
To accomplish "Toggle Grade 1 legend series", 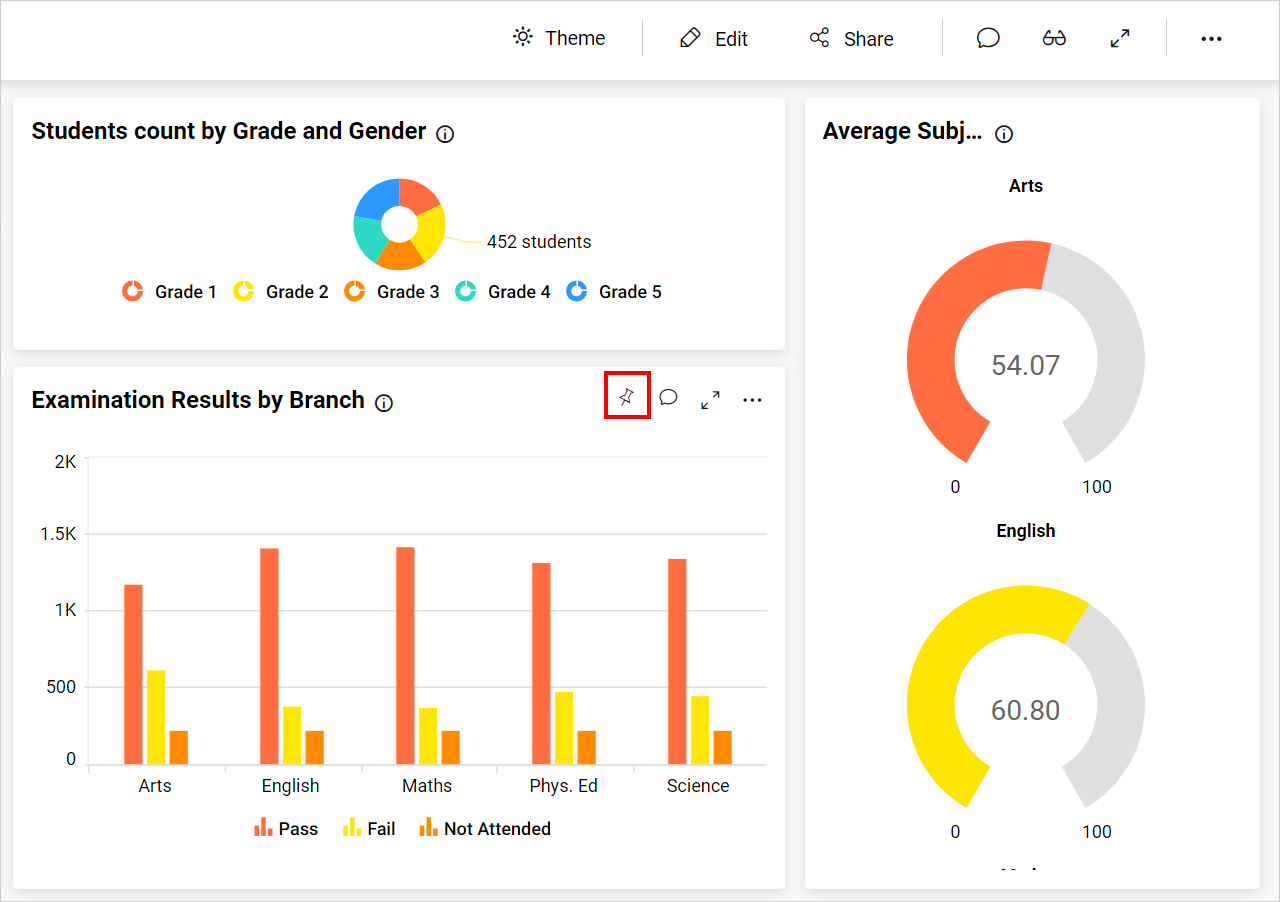I will point(169,292).
